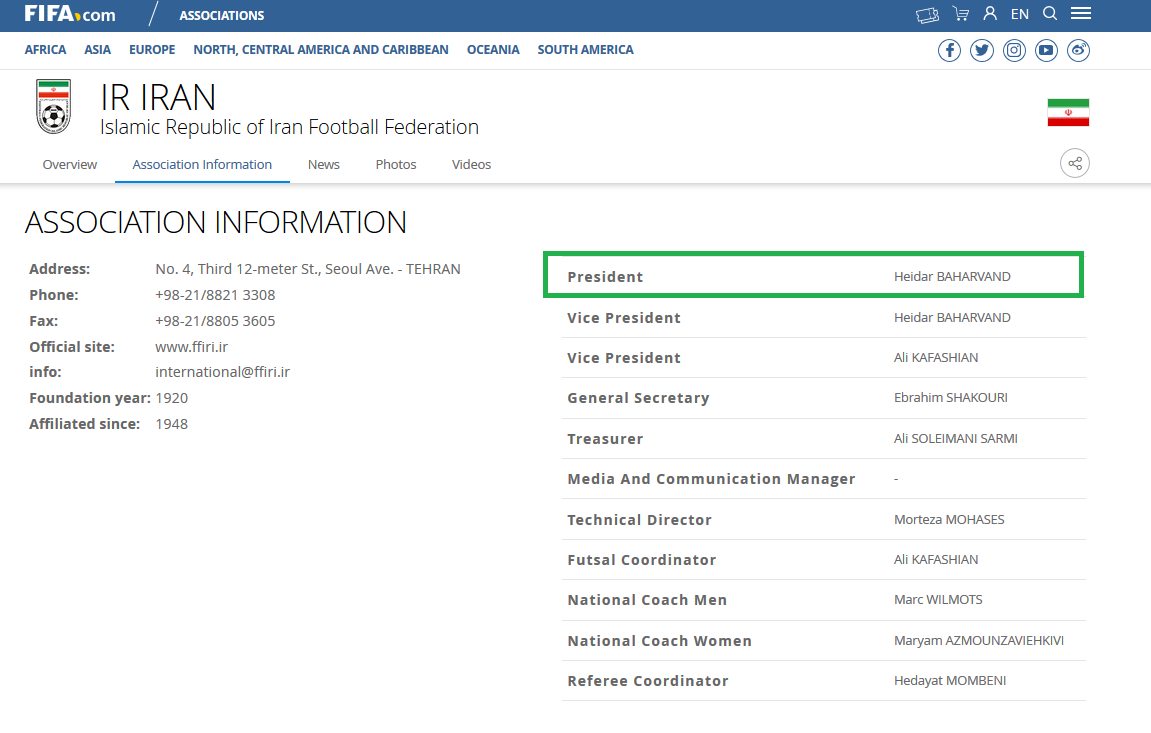Click the international@ffiri.ir email link
The image size is (1151, 733).
(x=222, y=372)
